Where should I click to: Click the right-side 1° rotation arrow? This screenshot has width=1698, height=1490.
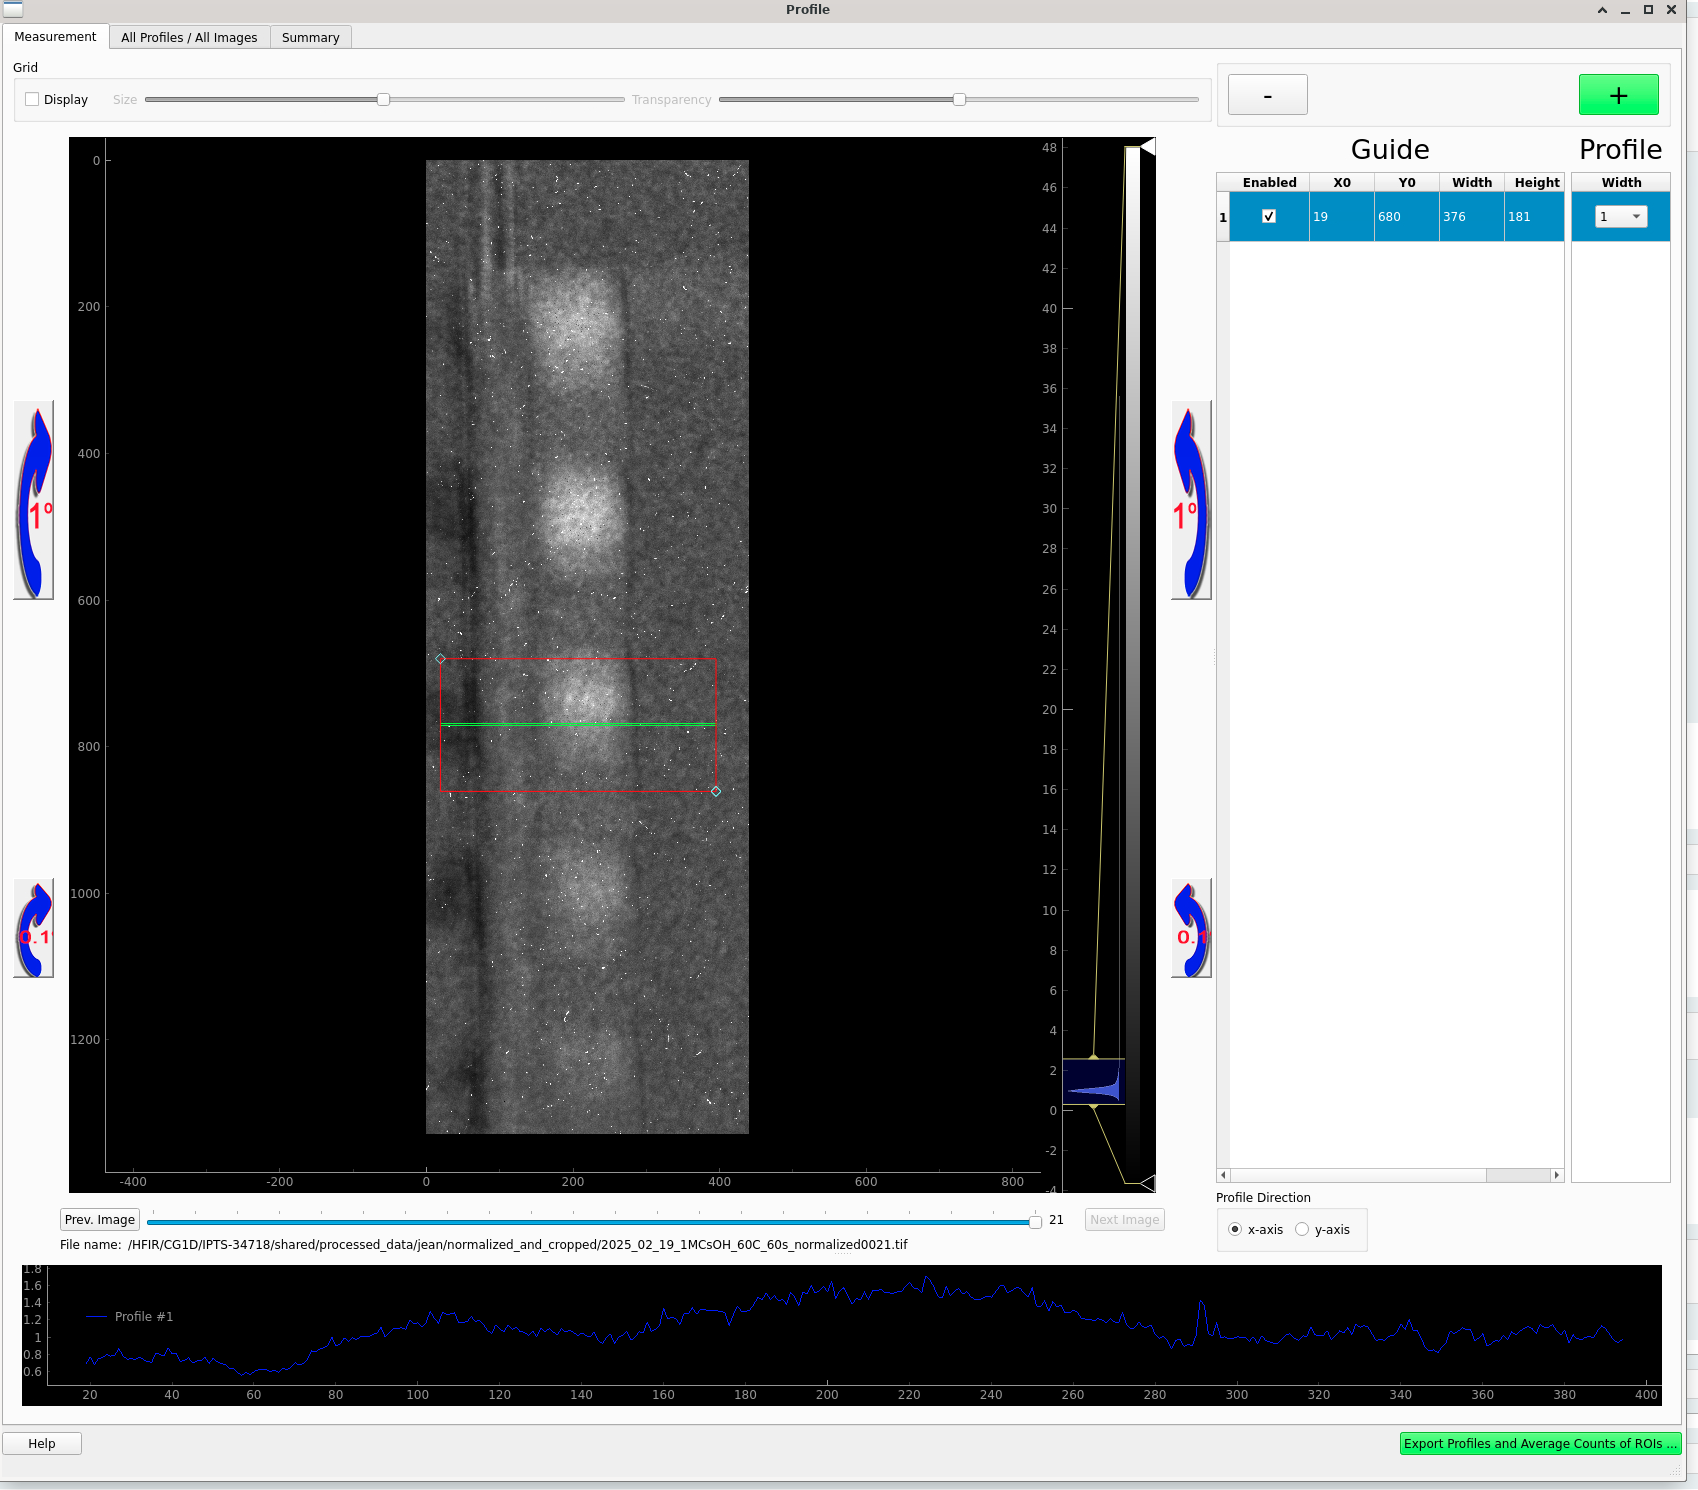(x=1191, y=500)
